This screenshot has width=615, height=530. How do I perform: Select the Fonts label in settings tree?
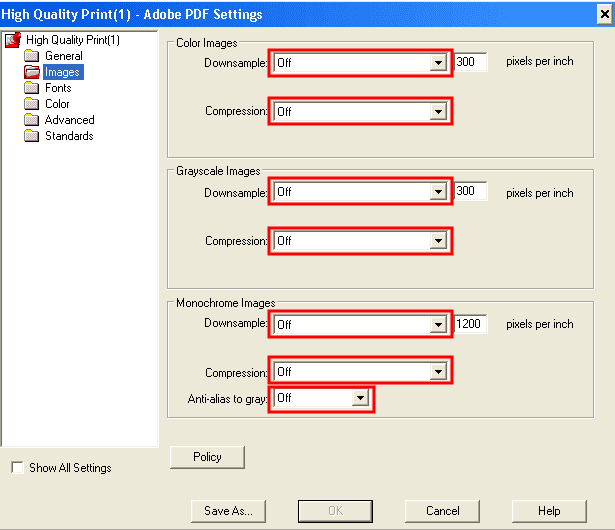(x=58, y=88)
